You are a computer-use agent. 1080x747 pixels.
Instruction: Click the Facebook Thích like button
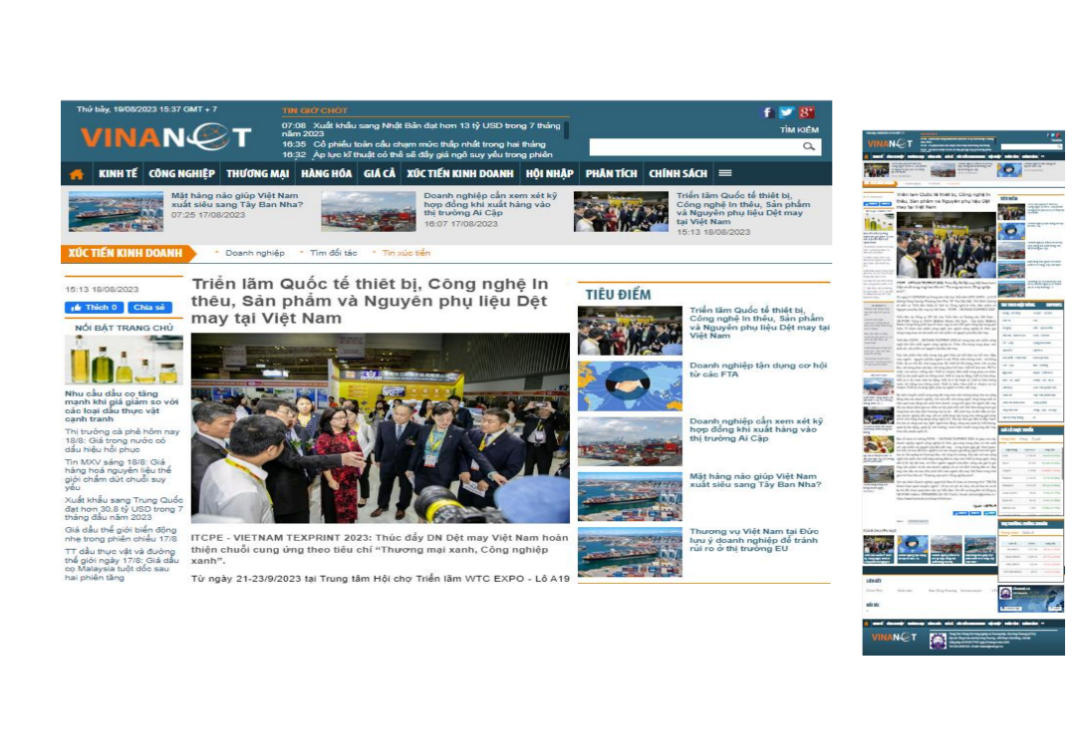93,307
